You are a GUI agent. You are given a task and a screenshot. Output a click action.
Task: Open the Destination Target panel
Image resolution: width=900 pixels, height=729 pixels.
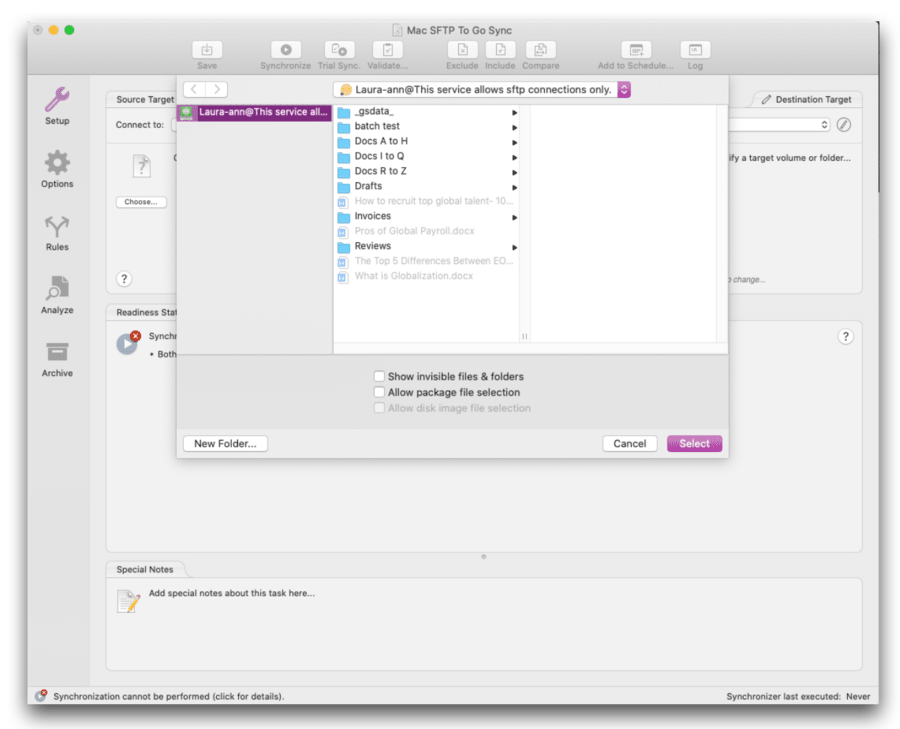click(x=807, y=99)
